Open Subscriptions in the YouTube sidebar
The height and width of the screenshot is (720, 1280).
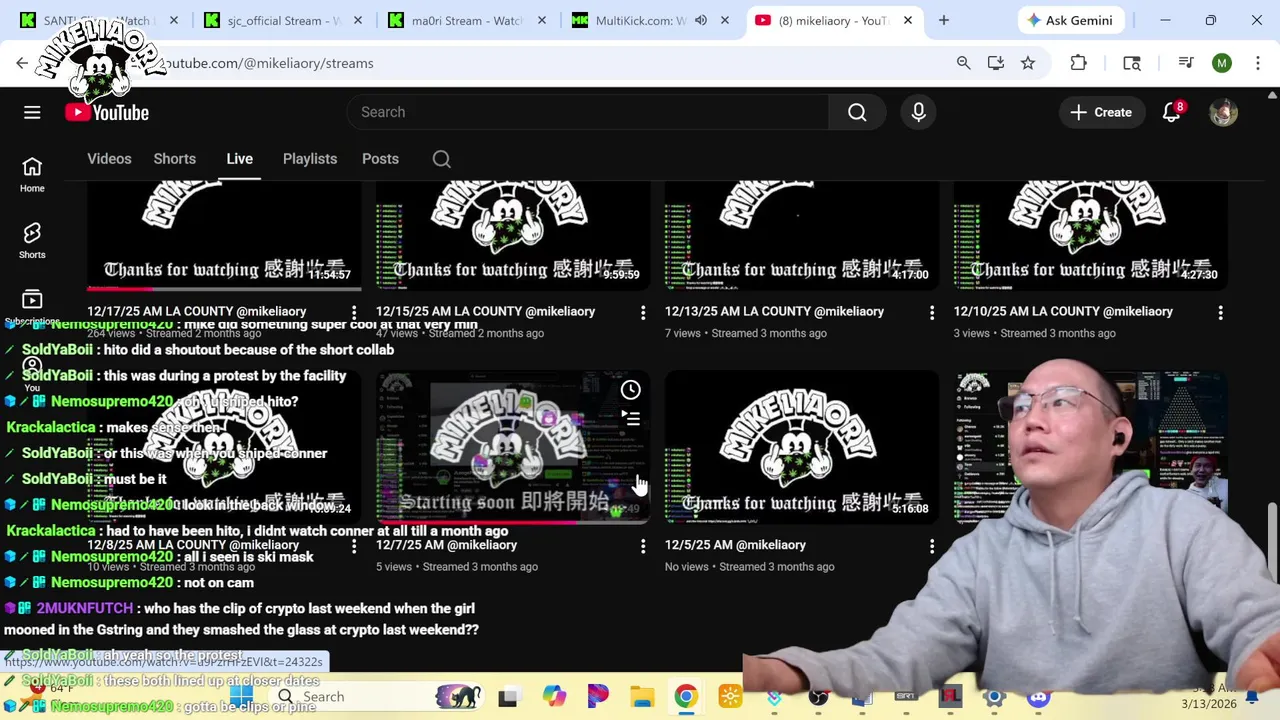pos(32,306)
